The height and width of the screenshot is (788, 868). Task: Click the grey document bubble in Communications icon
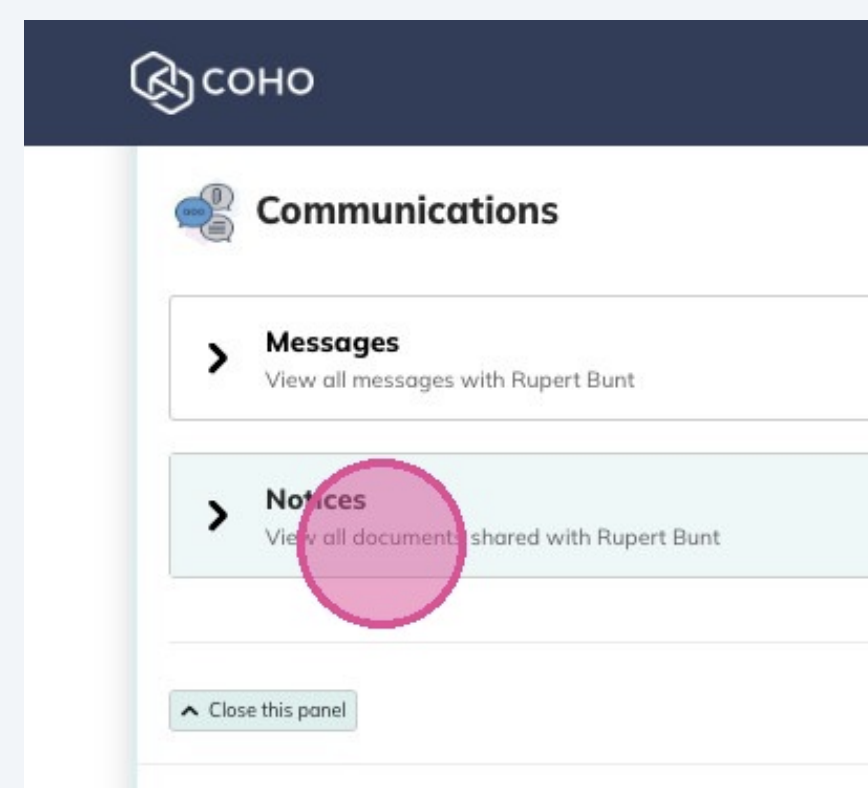point(221,229)
